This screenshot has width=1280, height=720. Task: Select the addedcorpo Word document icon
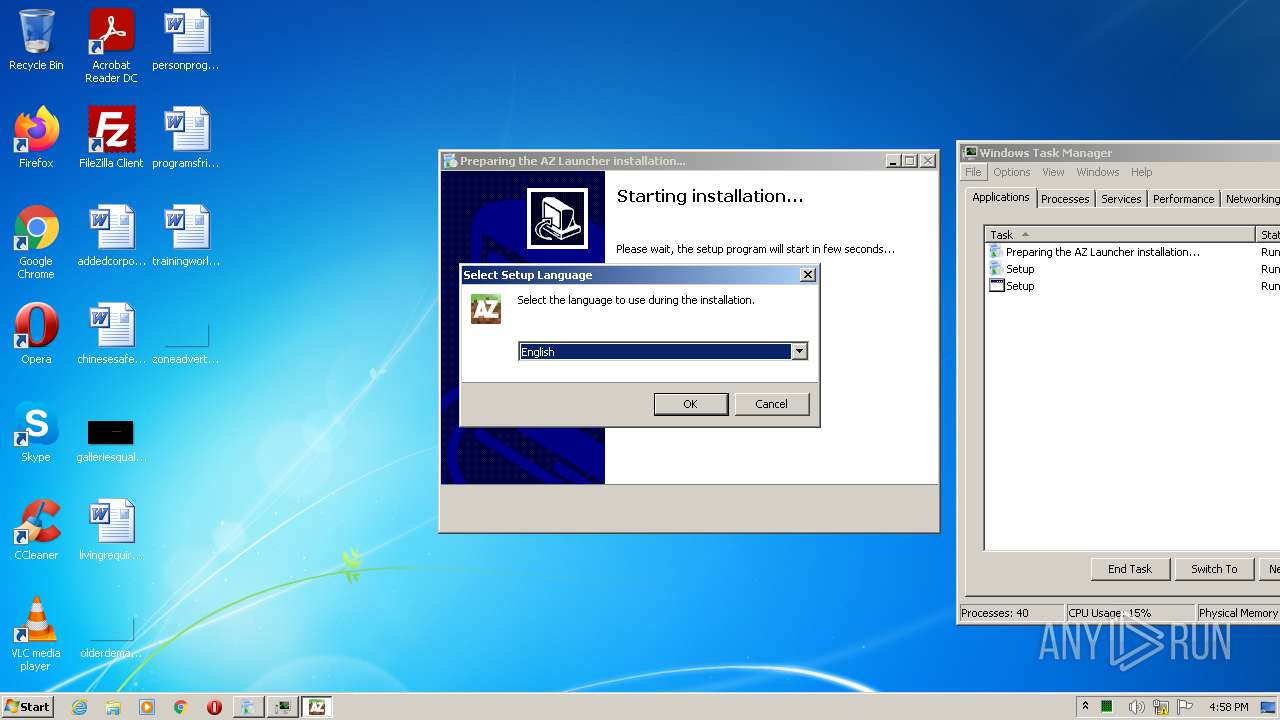(111, 236)
